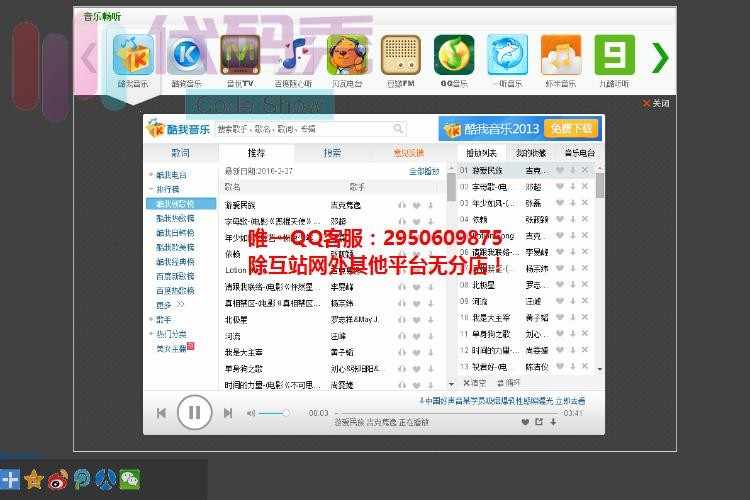Adjust the volume slider
Viewport: 750px width, 500px height.
[274, 413]
